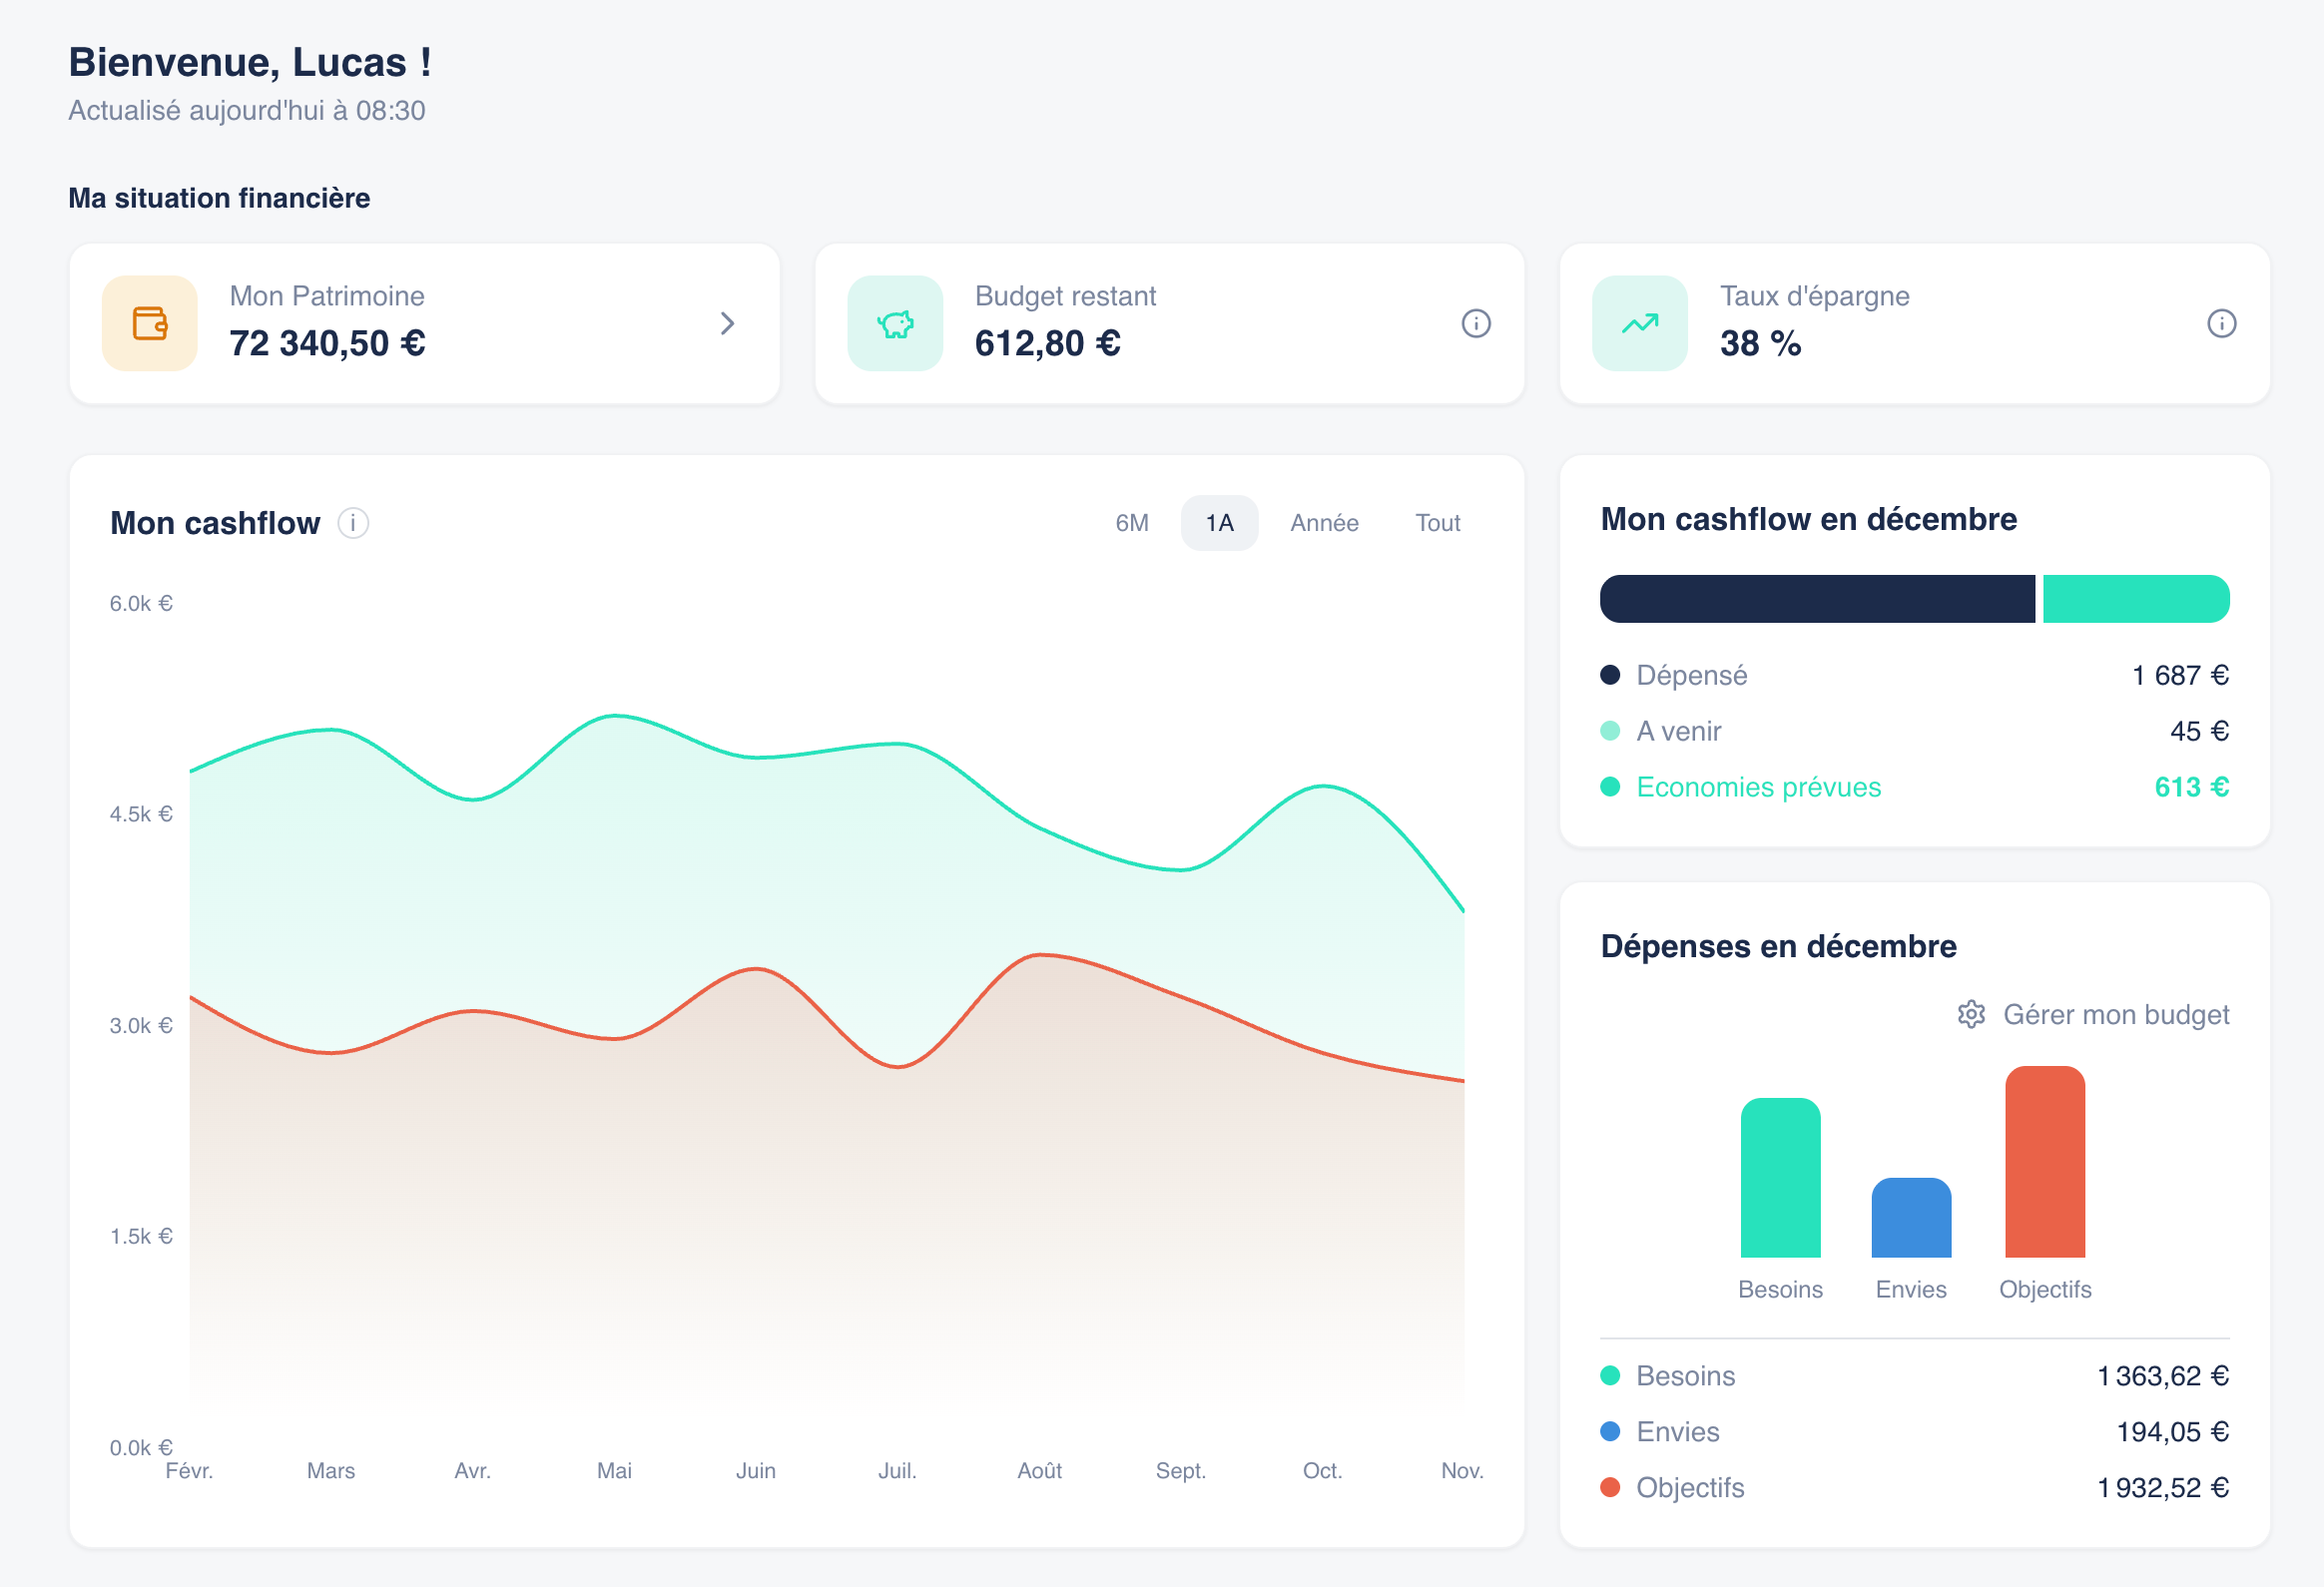Select the savings trend icon on Taux d'épargne
The image size is (2324, 1587).
(1638, 322)
